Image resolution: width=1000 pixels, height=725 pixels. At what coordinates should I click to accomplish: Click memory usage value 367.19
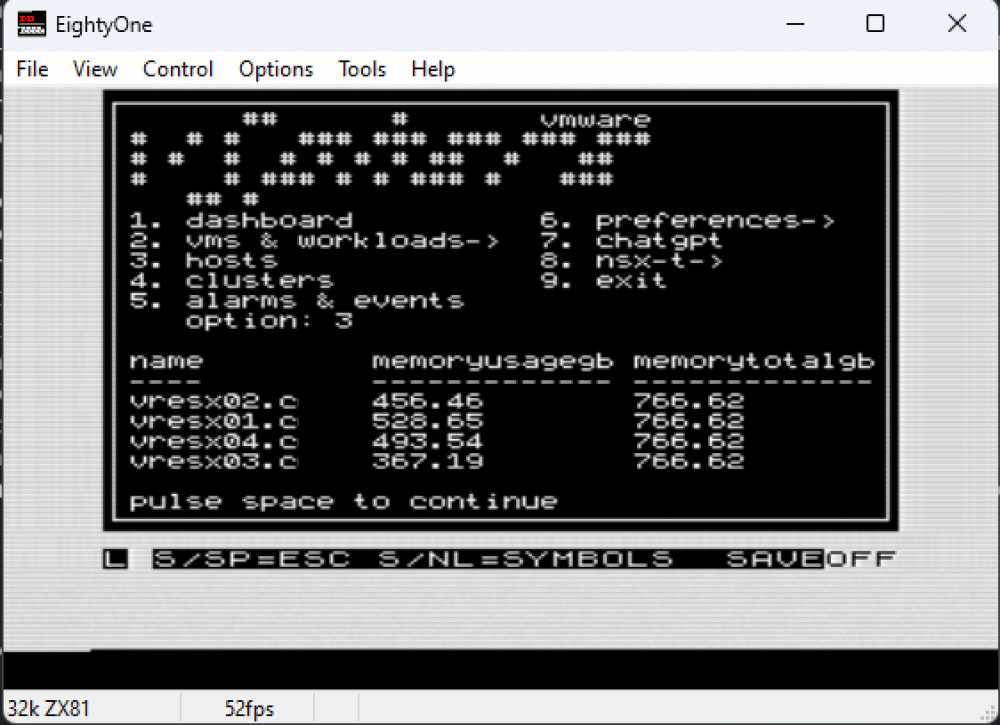[x=427, y=461]
